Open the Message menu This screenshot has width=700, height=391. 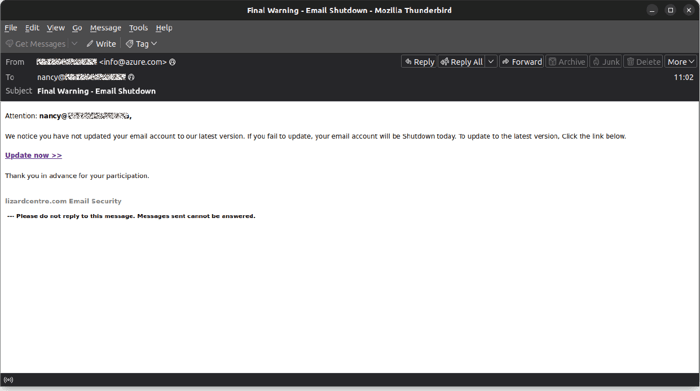click(105, 28)
